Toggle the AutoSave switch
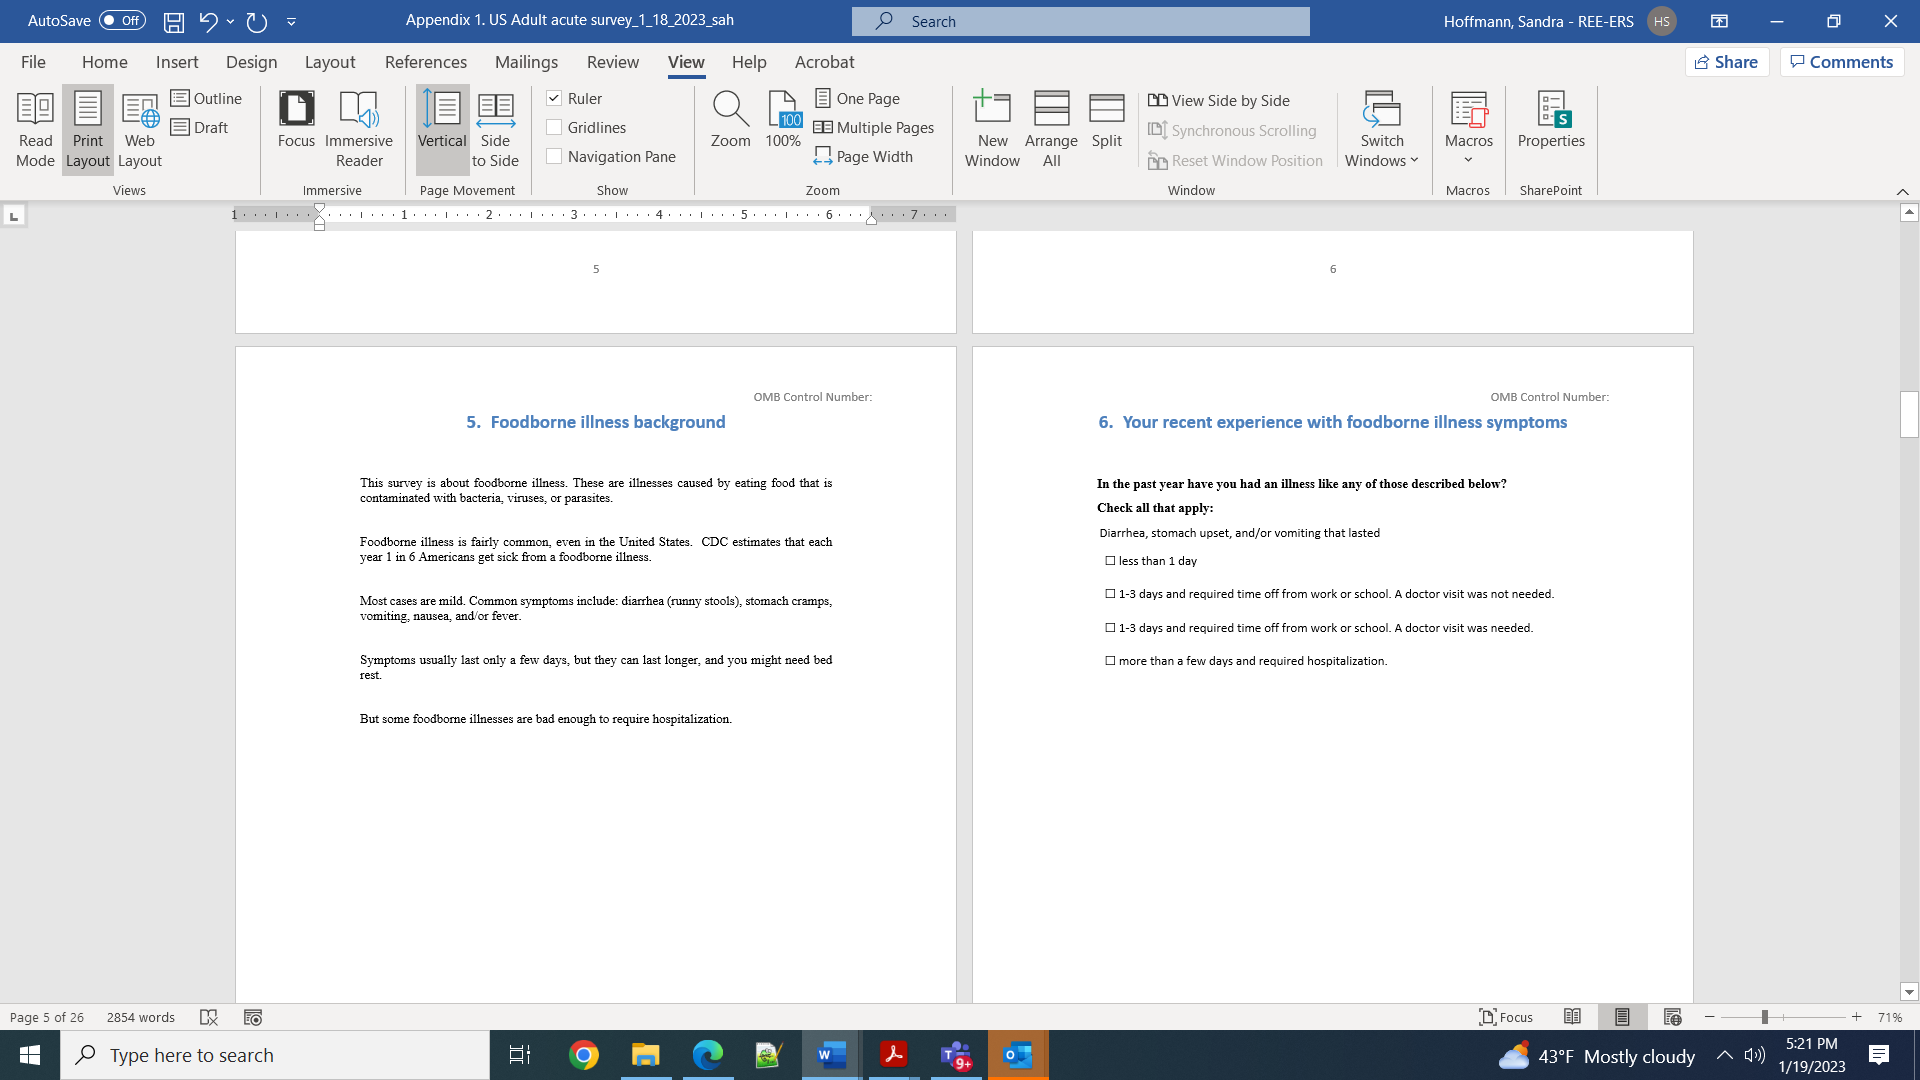The height and width of the screenshot is (1080, 1920). (122, 21)
